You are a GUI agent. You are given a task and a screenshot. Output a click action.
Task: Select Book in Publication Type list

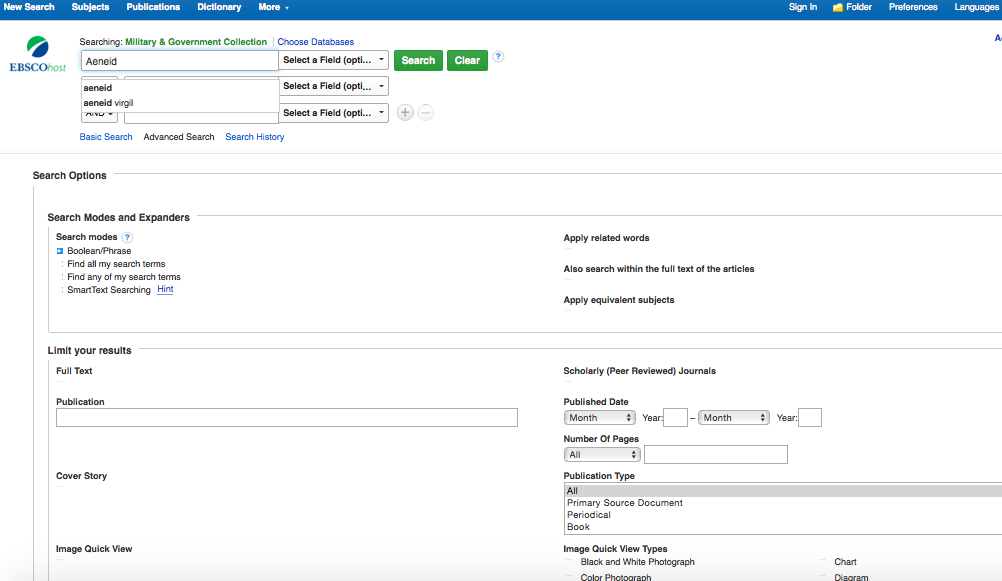click(x=783, y=527)
